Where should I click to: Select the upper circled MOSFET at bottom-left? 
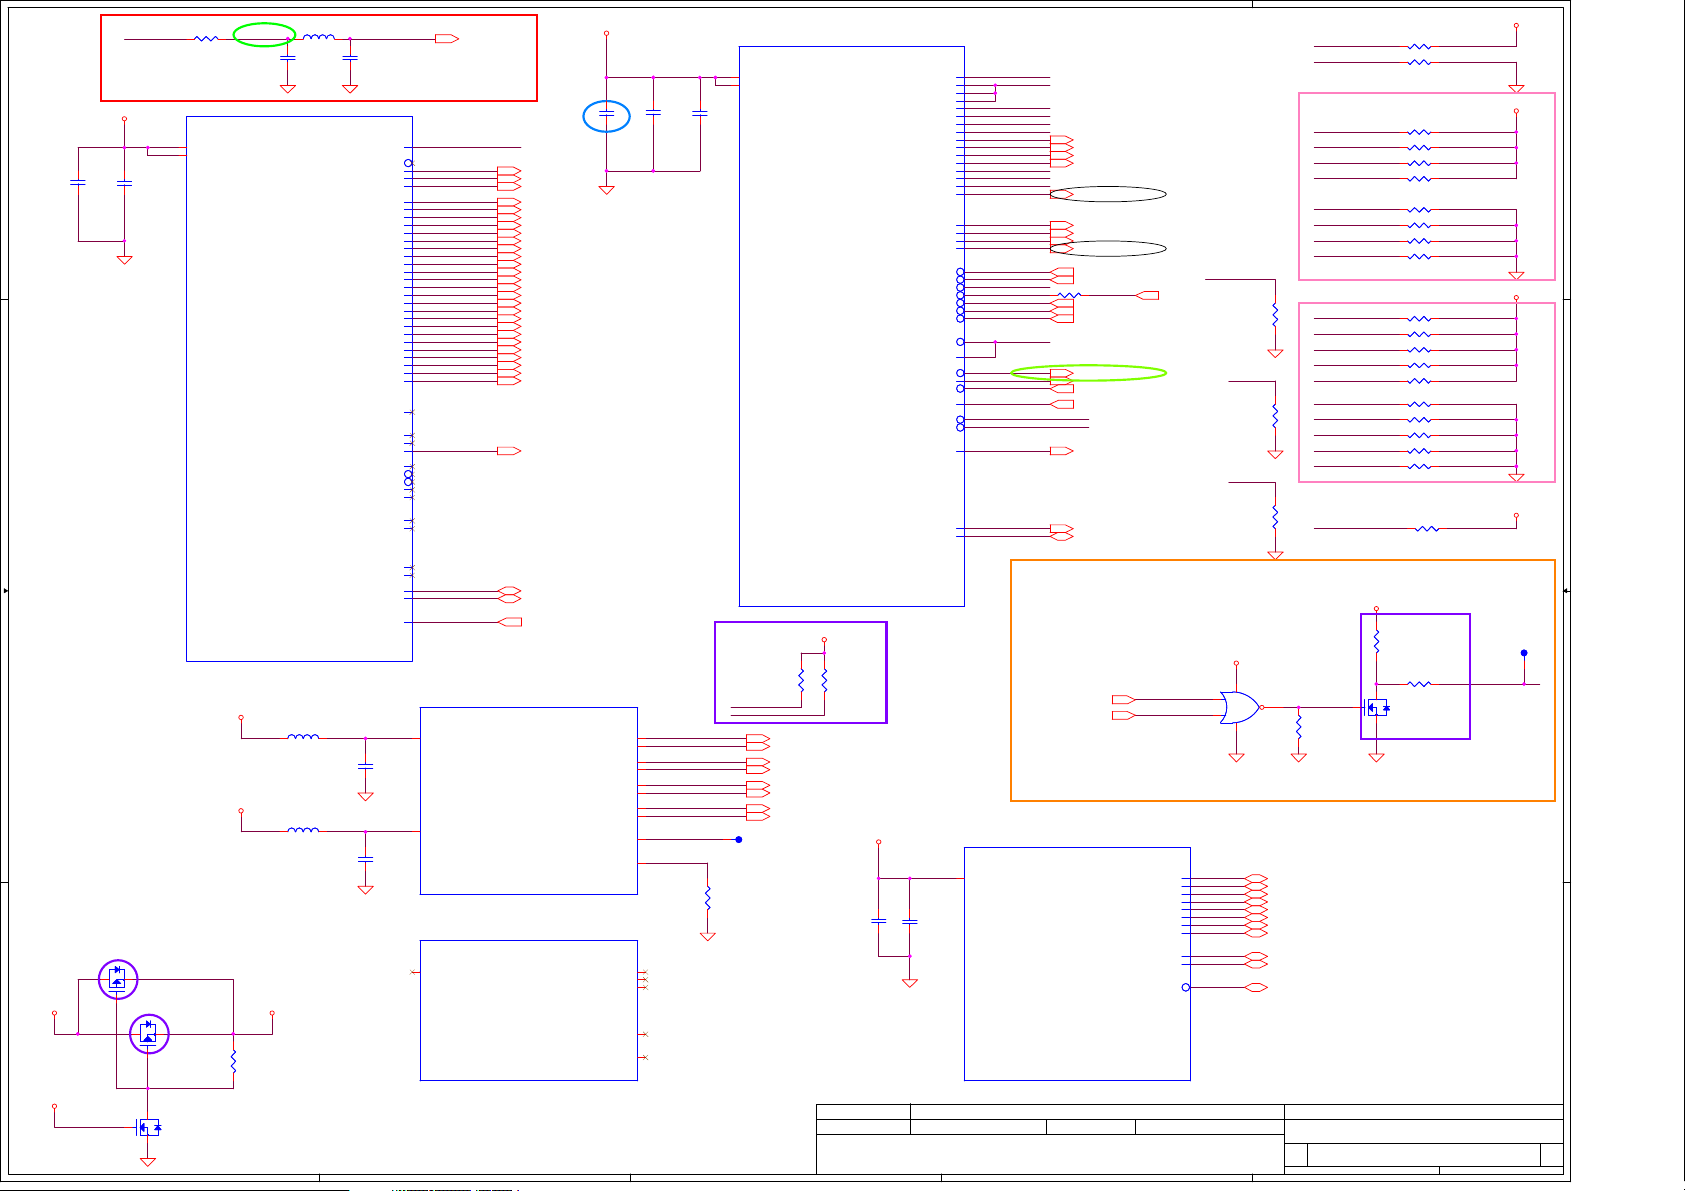pos(117,979)
